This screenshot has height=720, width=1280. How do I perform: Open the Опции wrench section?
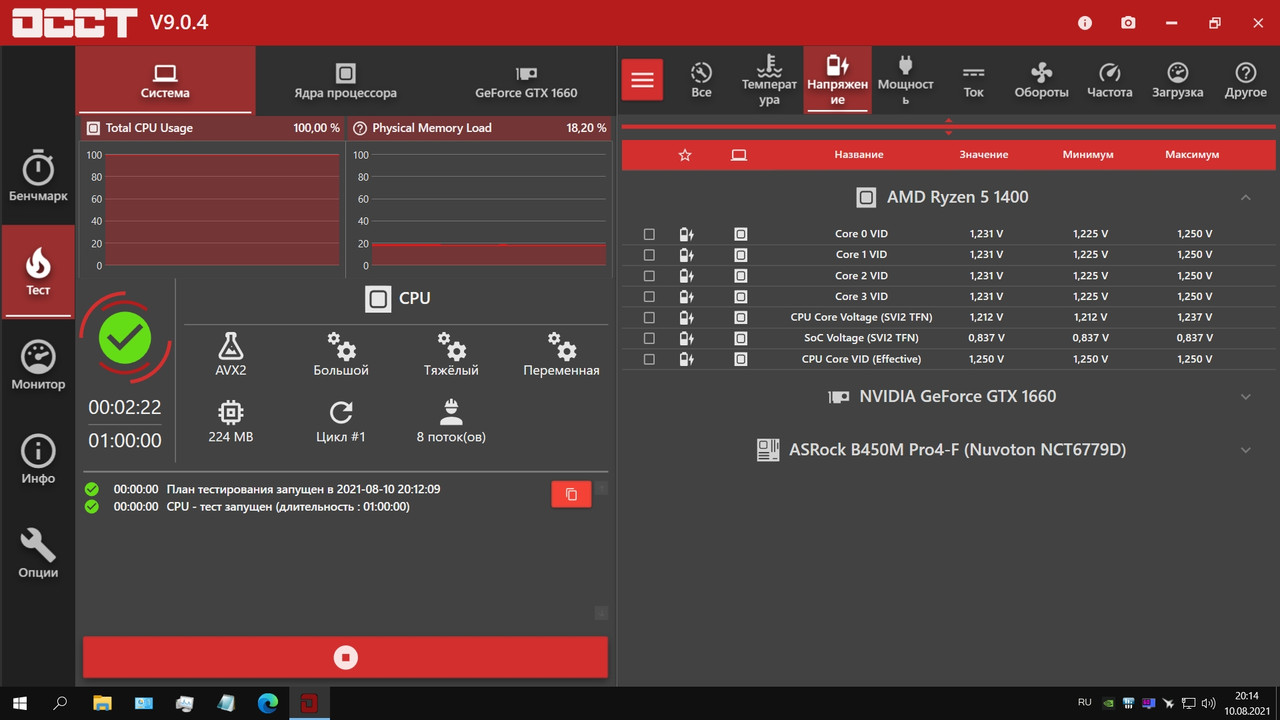pos(38,553)
